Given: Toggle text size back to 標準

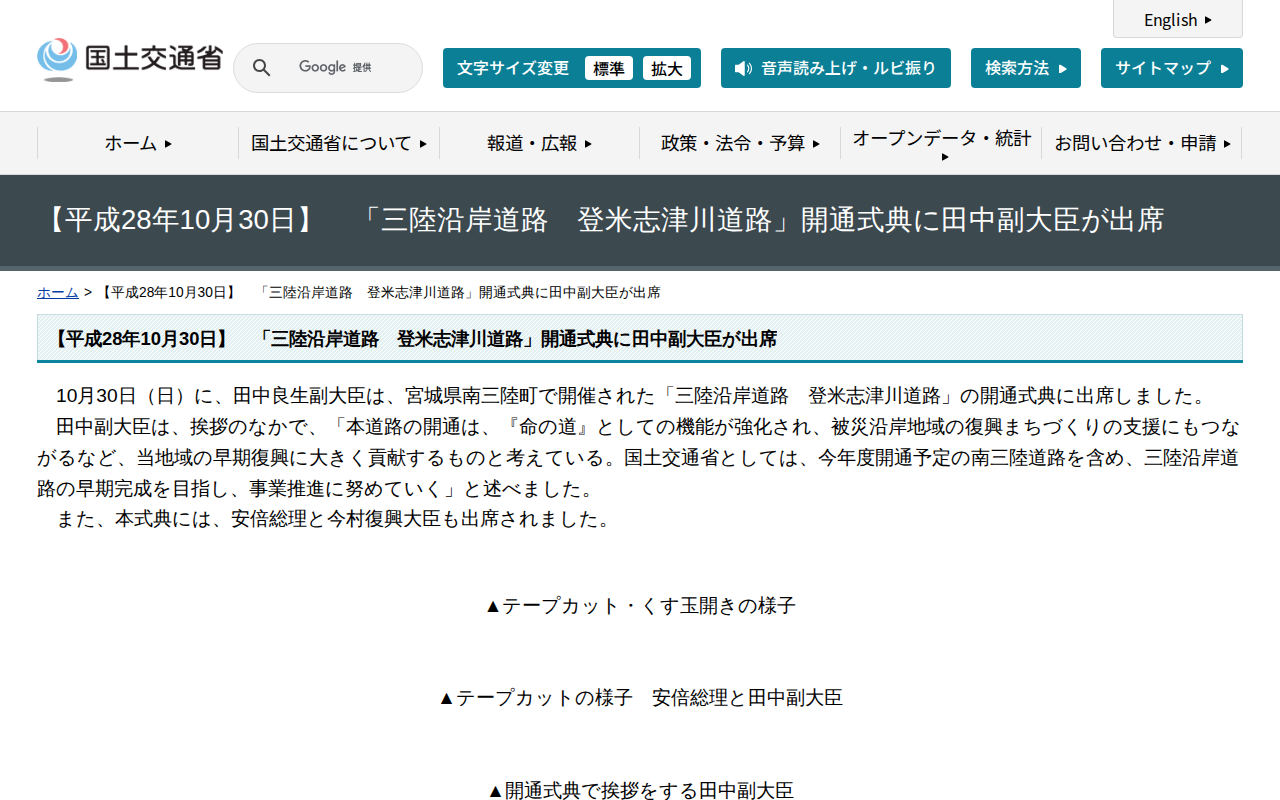Looking at the screenshot, I should [609, 68].
